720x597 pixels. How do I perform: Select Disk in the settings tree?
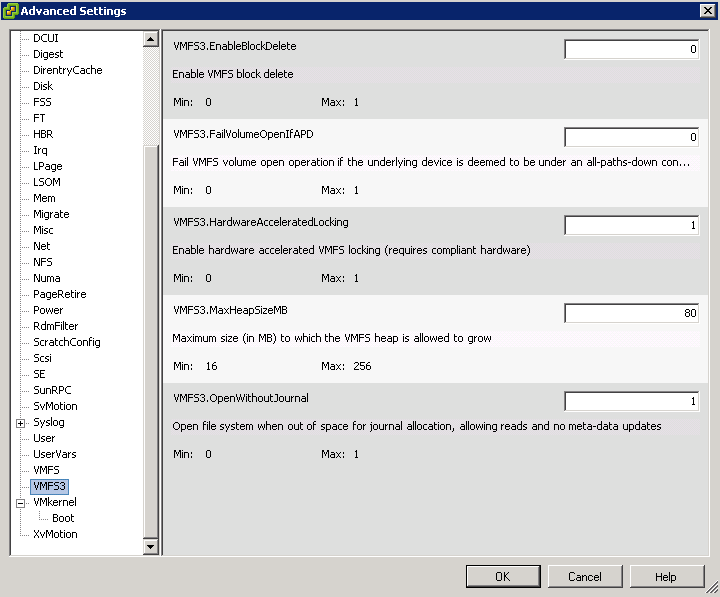(43, 86)
